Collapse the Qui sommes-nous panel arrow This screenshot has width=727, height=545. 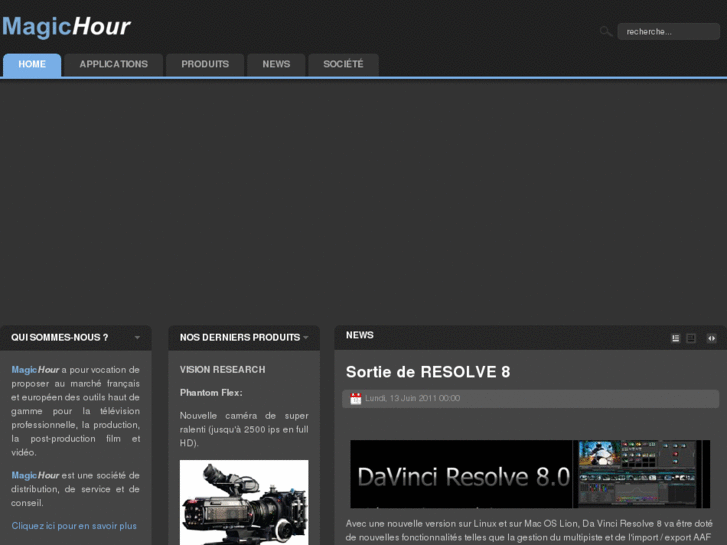click(137, 338)
